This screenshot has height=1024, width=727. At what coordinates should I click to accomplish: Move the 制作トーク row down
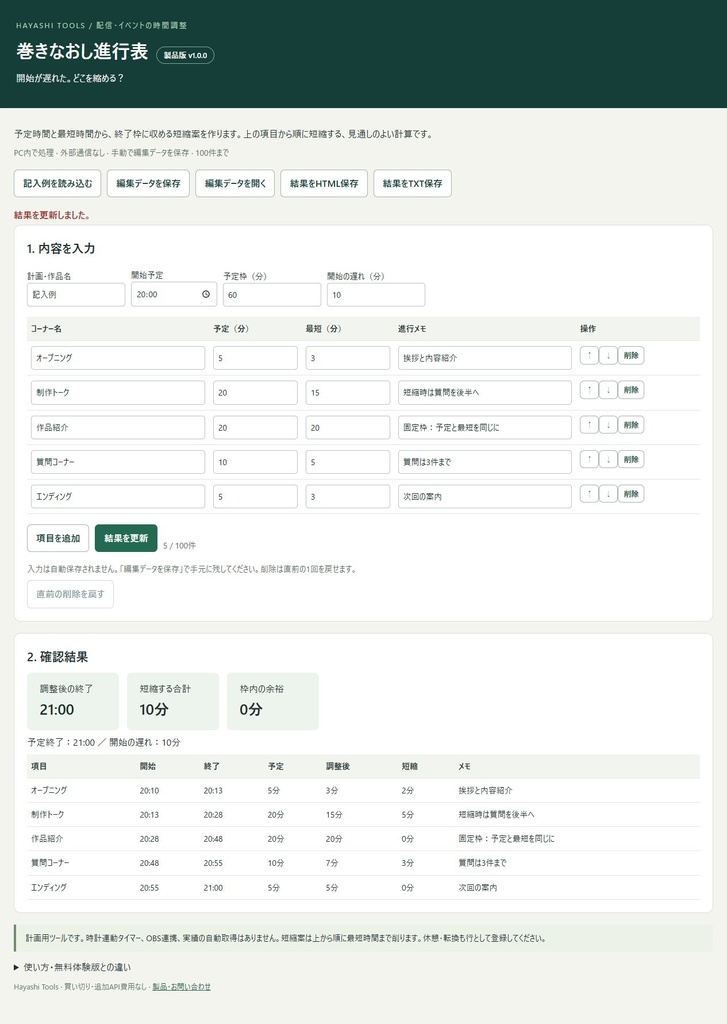[608, 390]
